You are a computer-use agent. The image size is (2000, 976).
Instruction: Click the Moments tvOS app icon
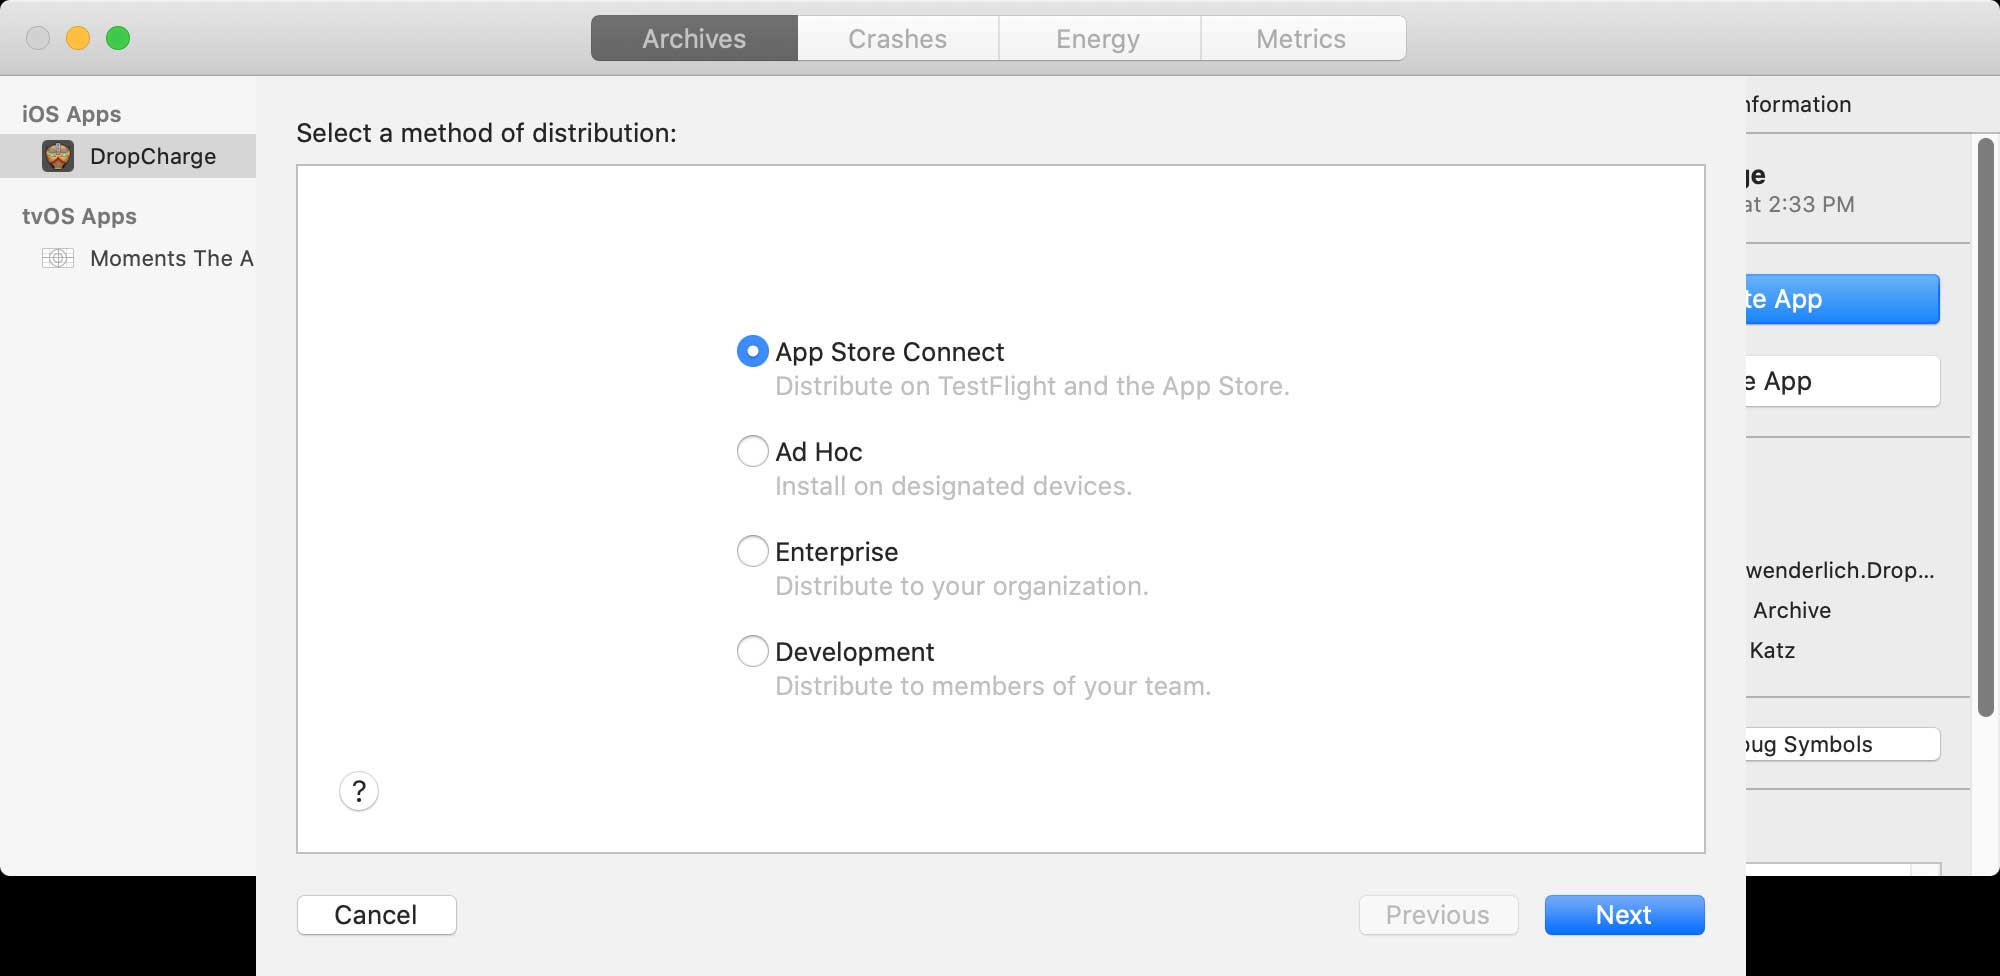(x=58, y=258)
